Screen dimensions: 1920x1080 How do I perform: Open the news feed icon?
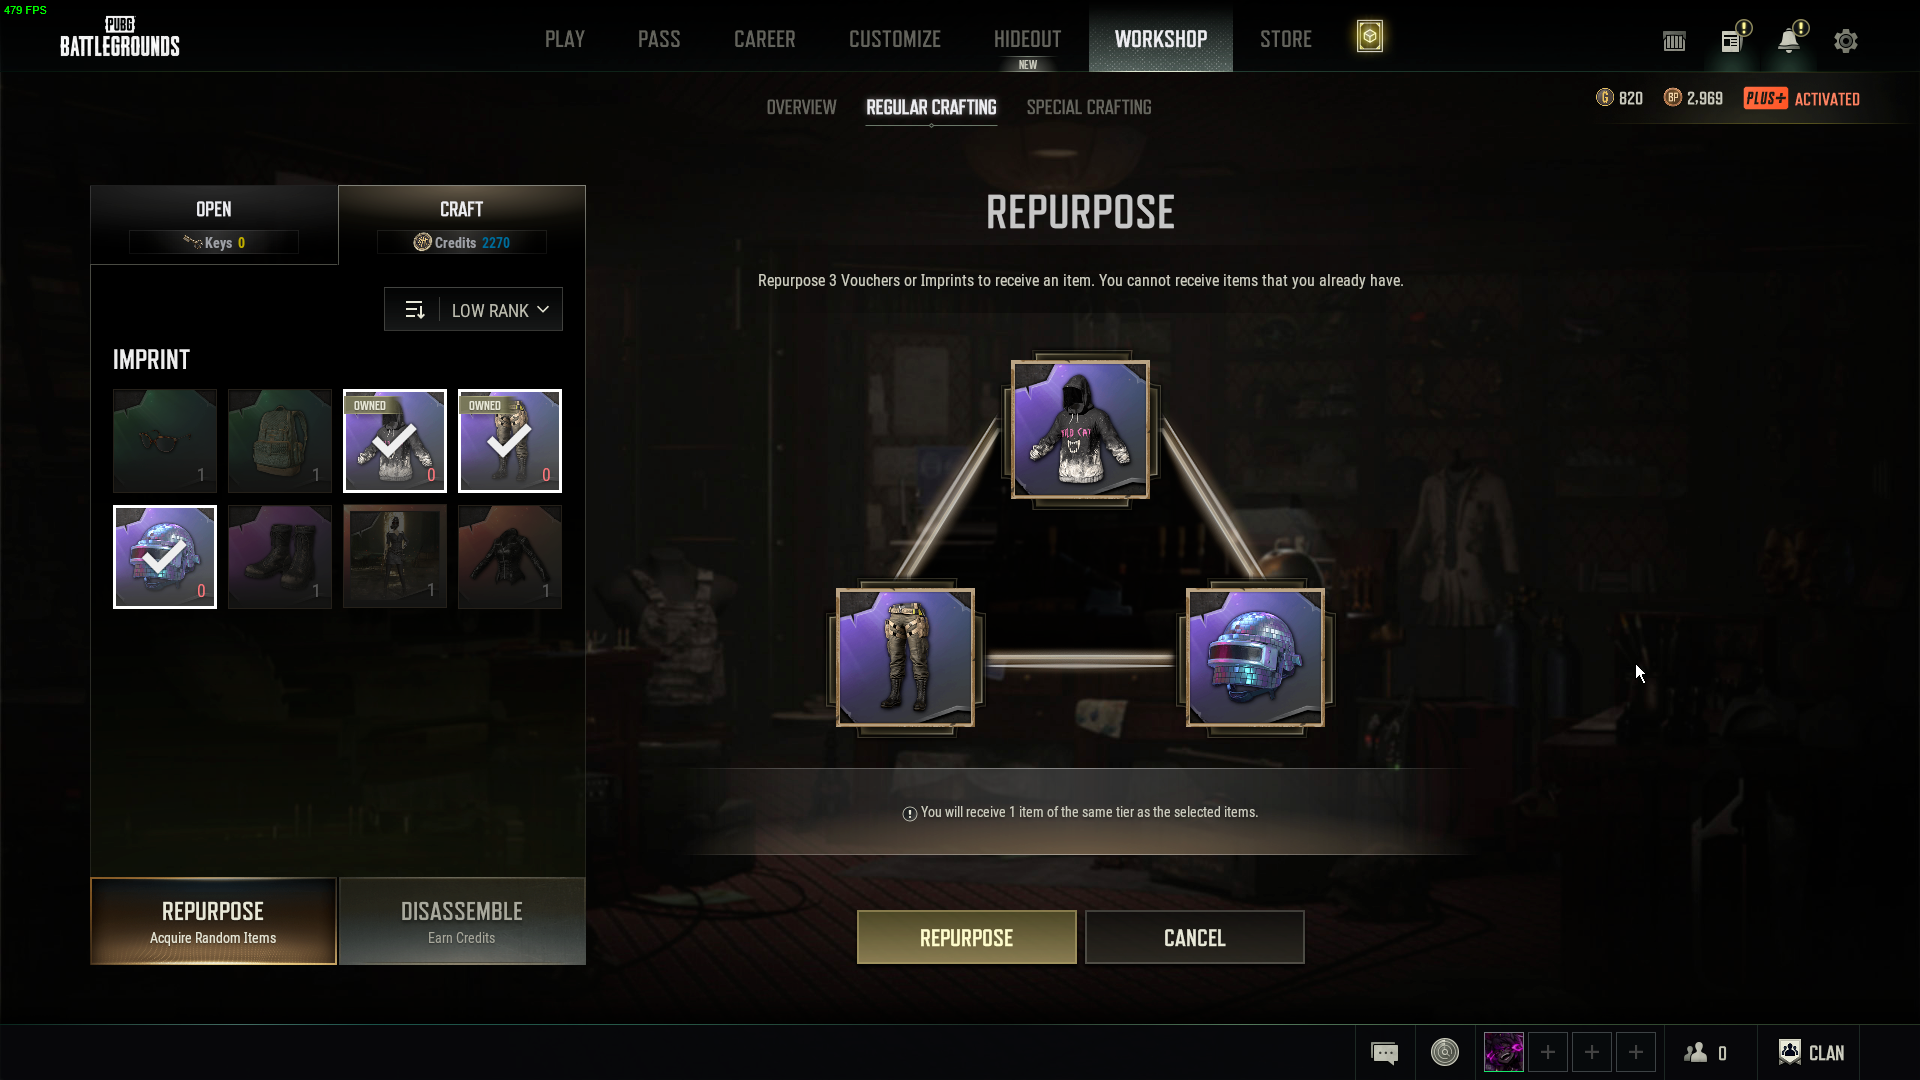[1732, 40]
